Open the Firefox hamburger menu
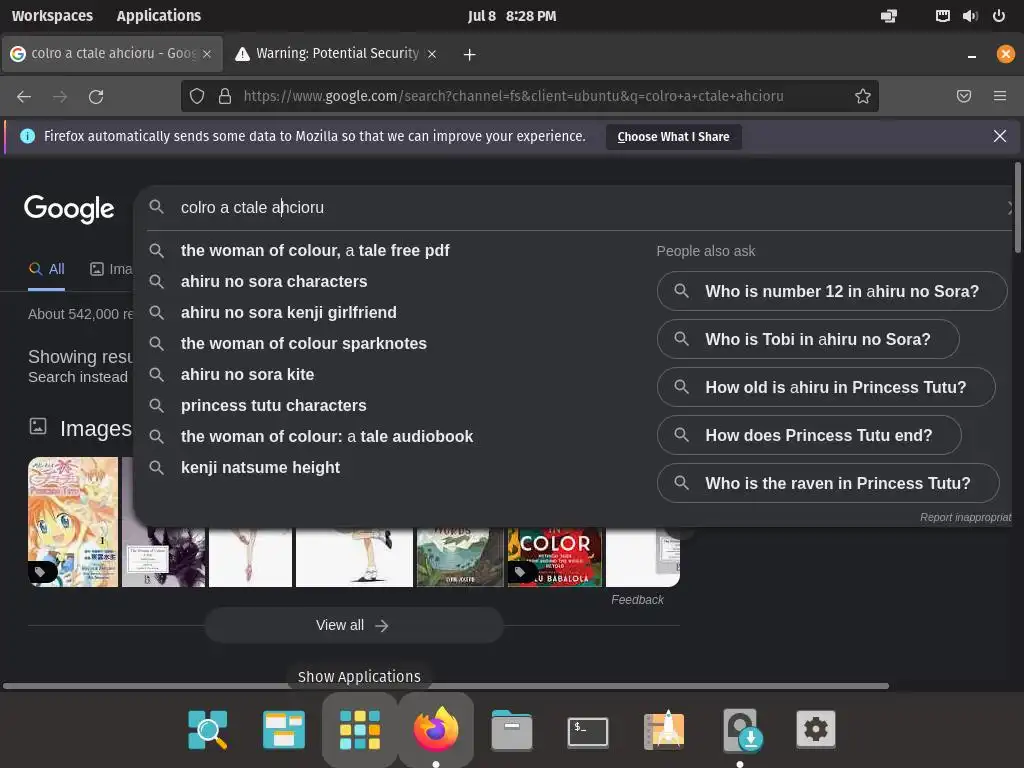Screen dimensions: 1024x768 (x=999, y=97)
